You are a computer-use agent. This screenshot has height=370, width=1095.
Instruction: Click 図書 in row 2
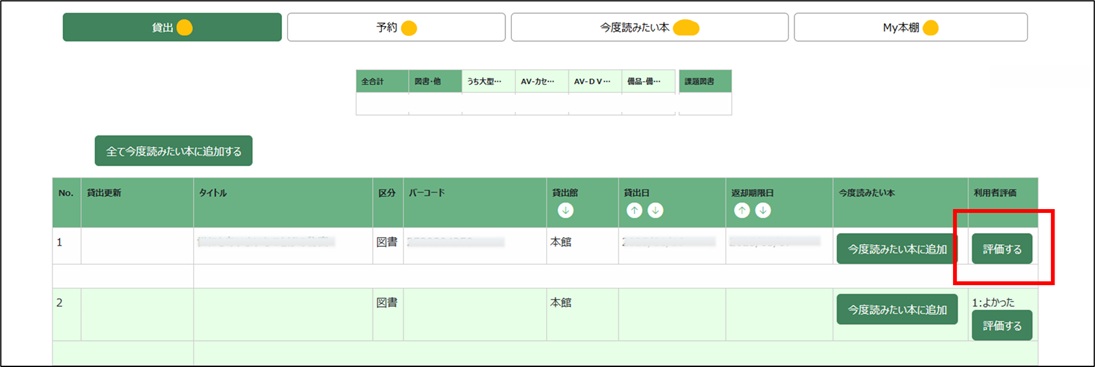point(388,303)
